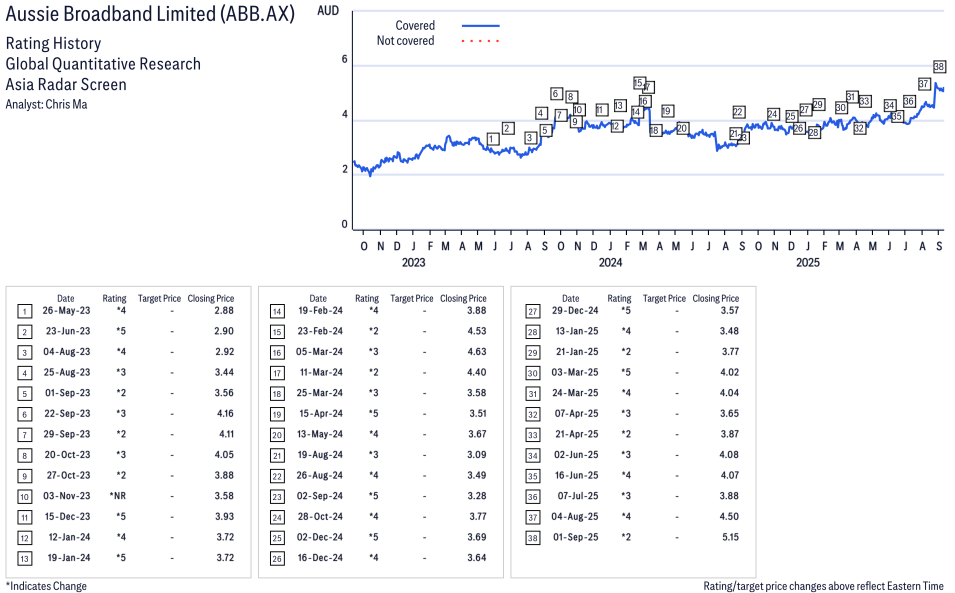The width and height of the screenshot is (955, 593).
Task: Select the Eastern Time footnote text
Action: [x=823, y=586]
